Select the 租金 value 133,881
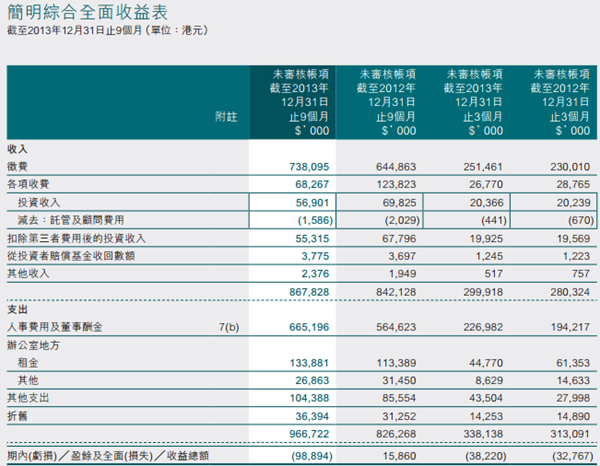 (293, 363)
